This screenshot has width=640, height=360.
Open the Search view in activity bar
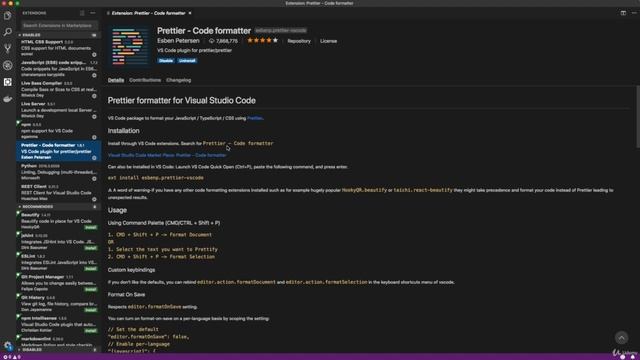tap(7, 32)
